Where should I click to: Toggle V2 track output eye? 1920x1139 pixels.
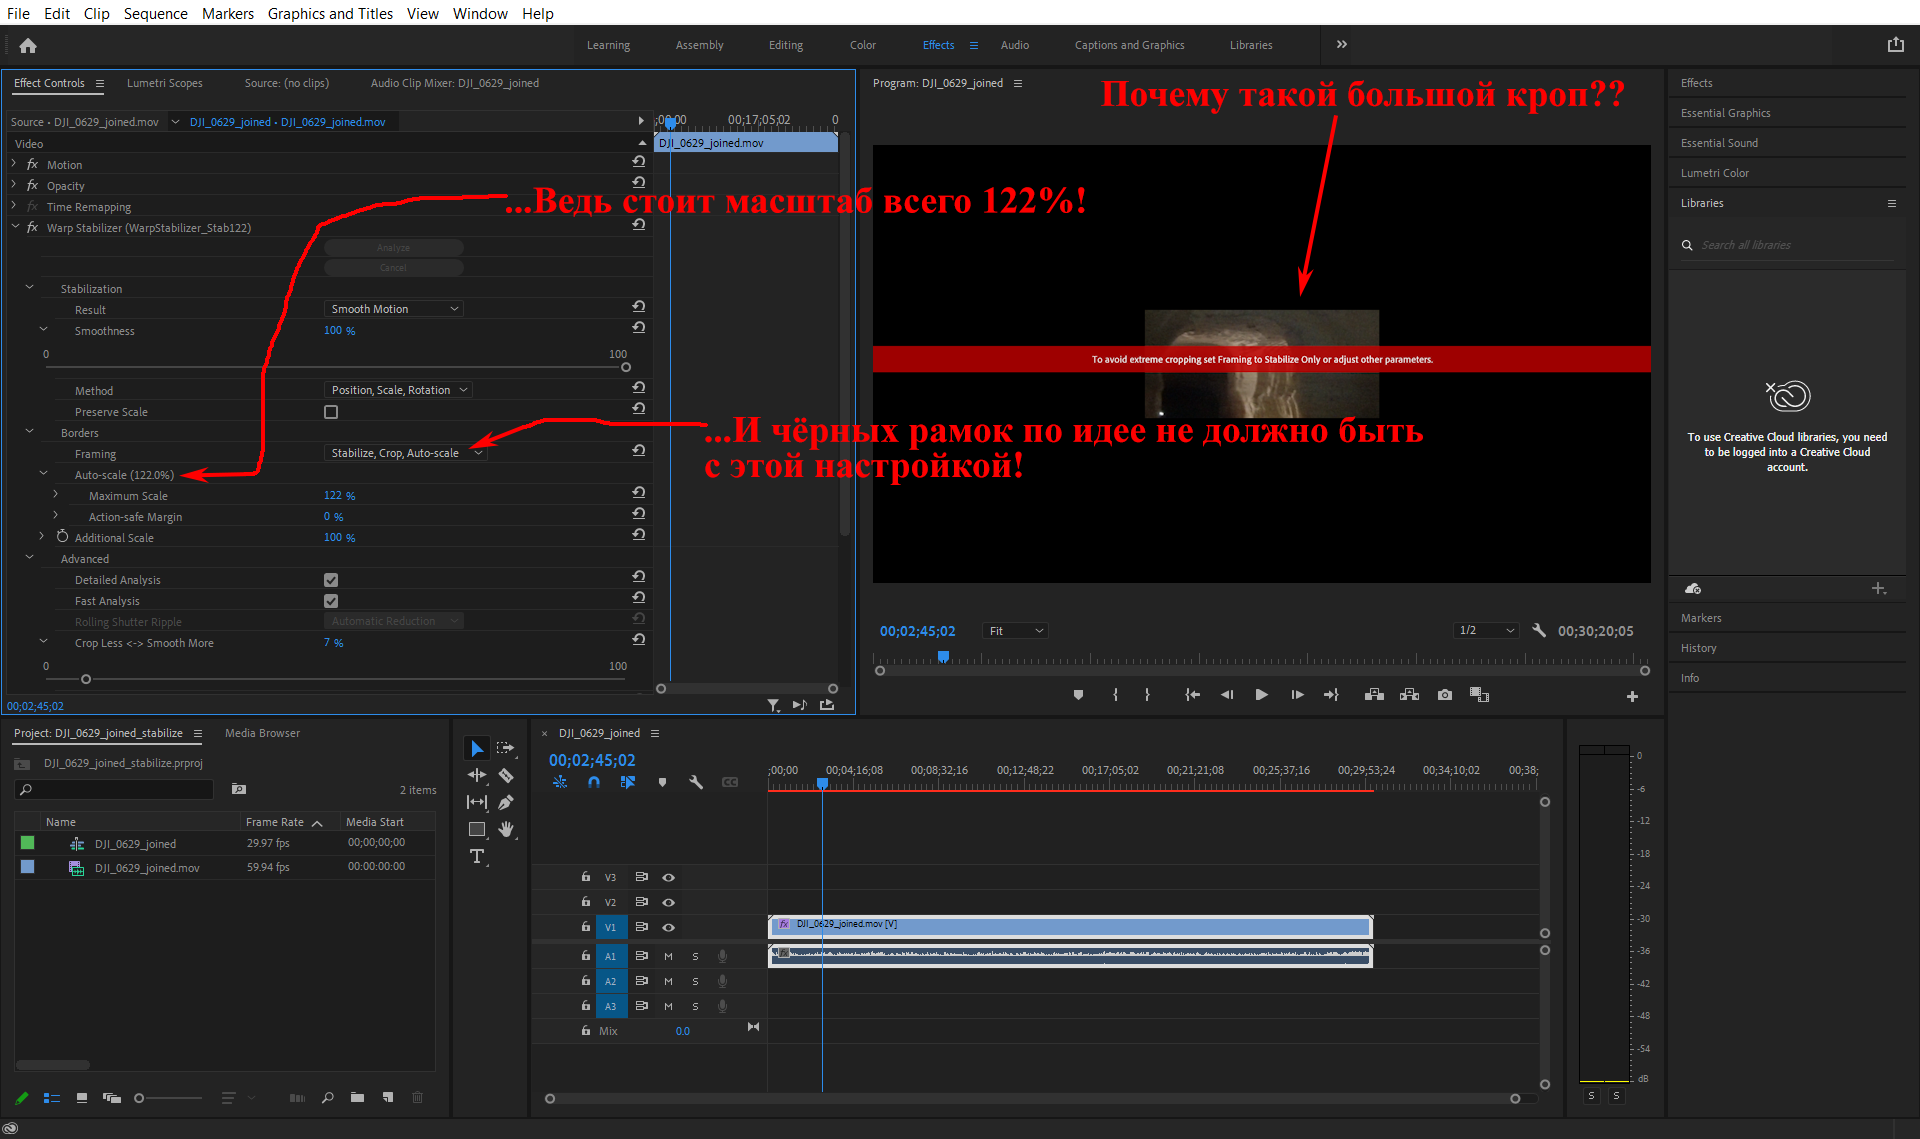tap(668, 902)
